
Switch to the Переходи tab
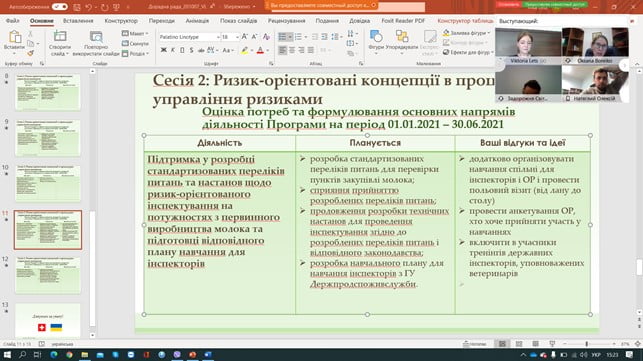coord(162,21)
